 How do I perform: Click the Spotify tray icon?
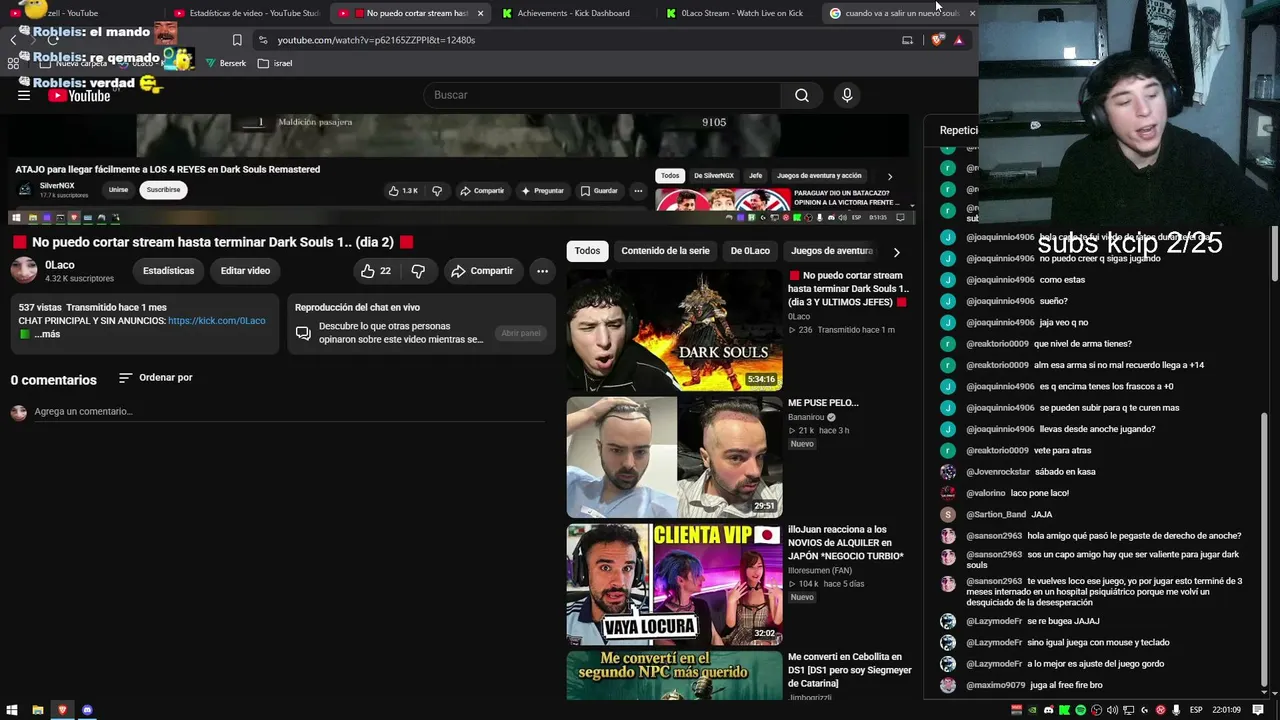[x=1081, y=710]
